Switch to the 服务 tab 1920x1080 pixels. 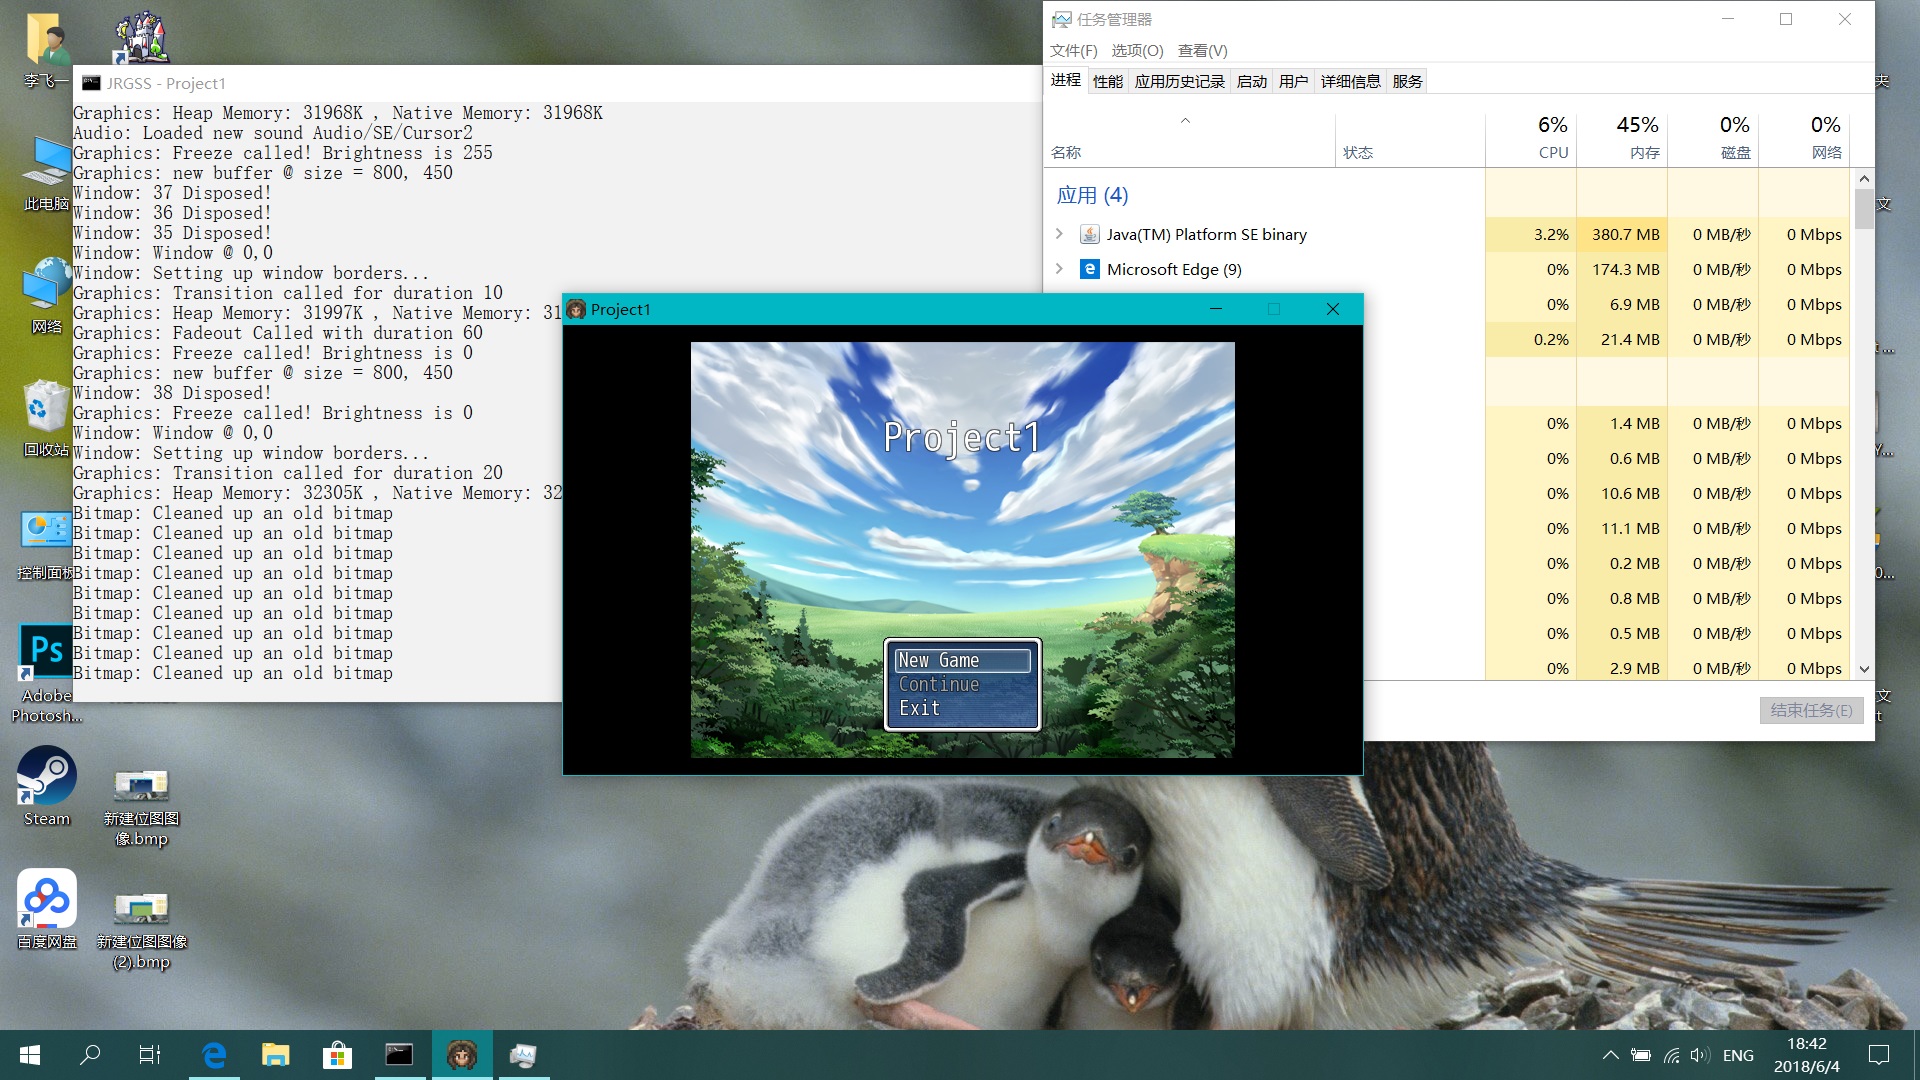(1407, 81)
